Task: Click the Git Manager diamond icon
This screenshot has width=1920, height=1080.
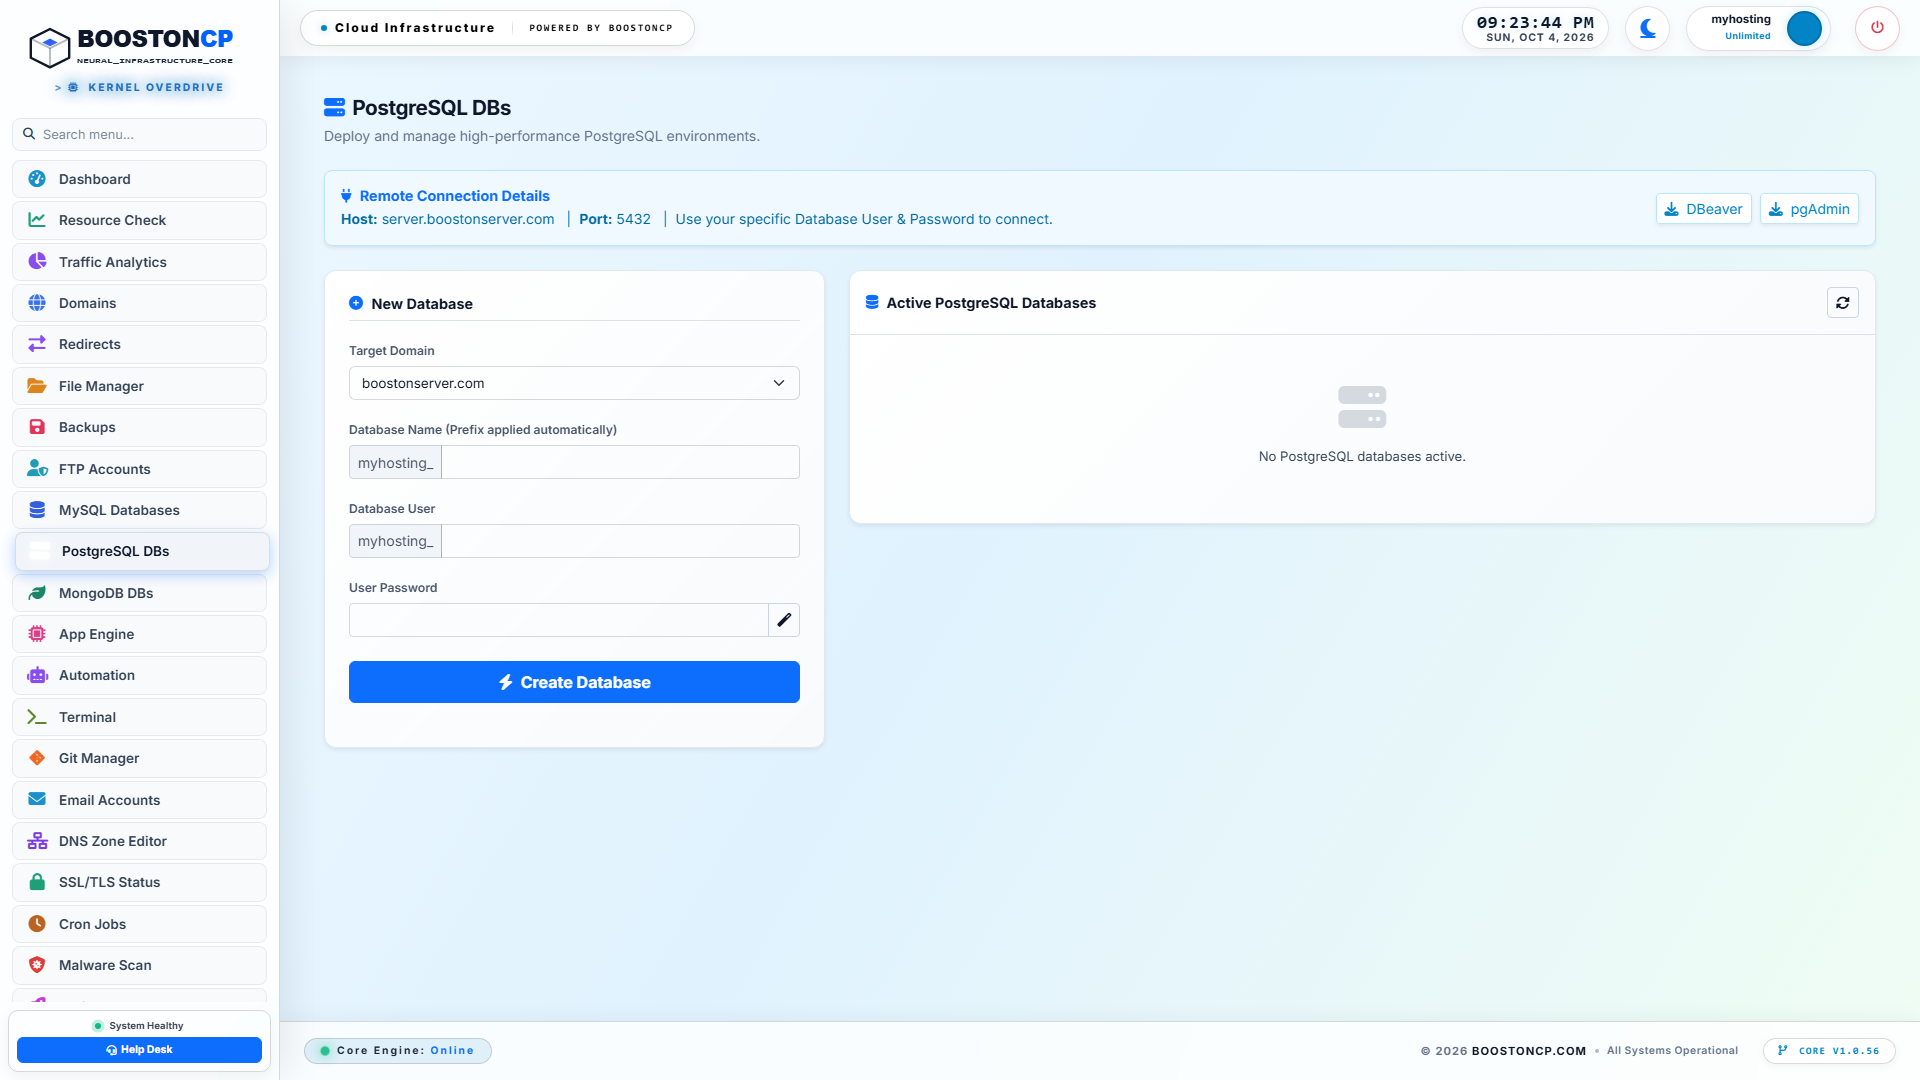Action: pyautogui.click(x=37, y=758)
